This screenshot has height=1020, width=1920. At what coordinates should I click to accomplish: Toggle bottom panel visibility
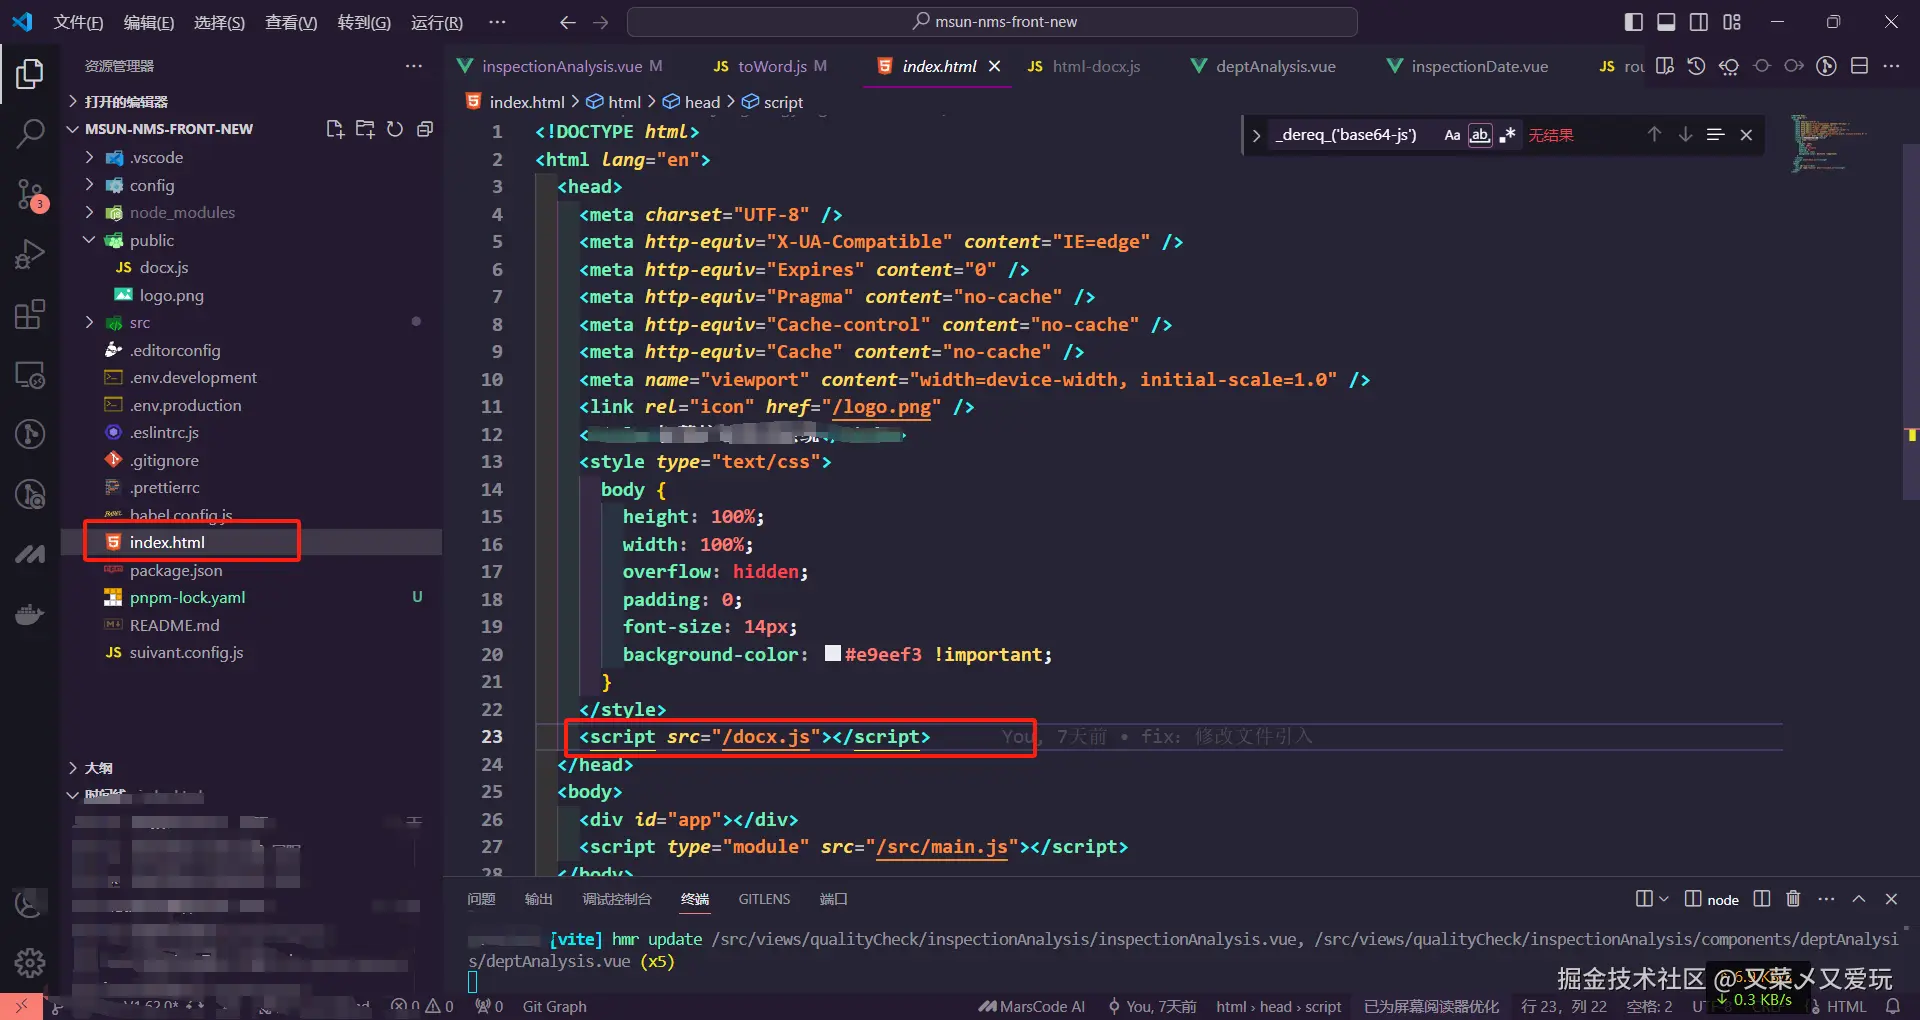(1666, 22)
